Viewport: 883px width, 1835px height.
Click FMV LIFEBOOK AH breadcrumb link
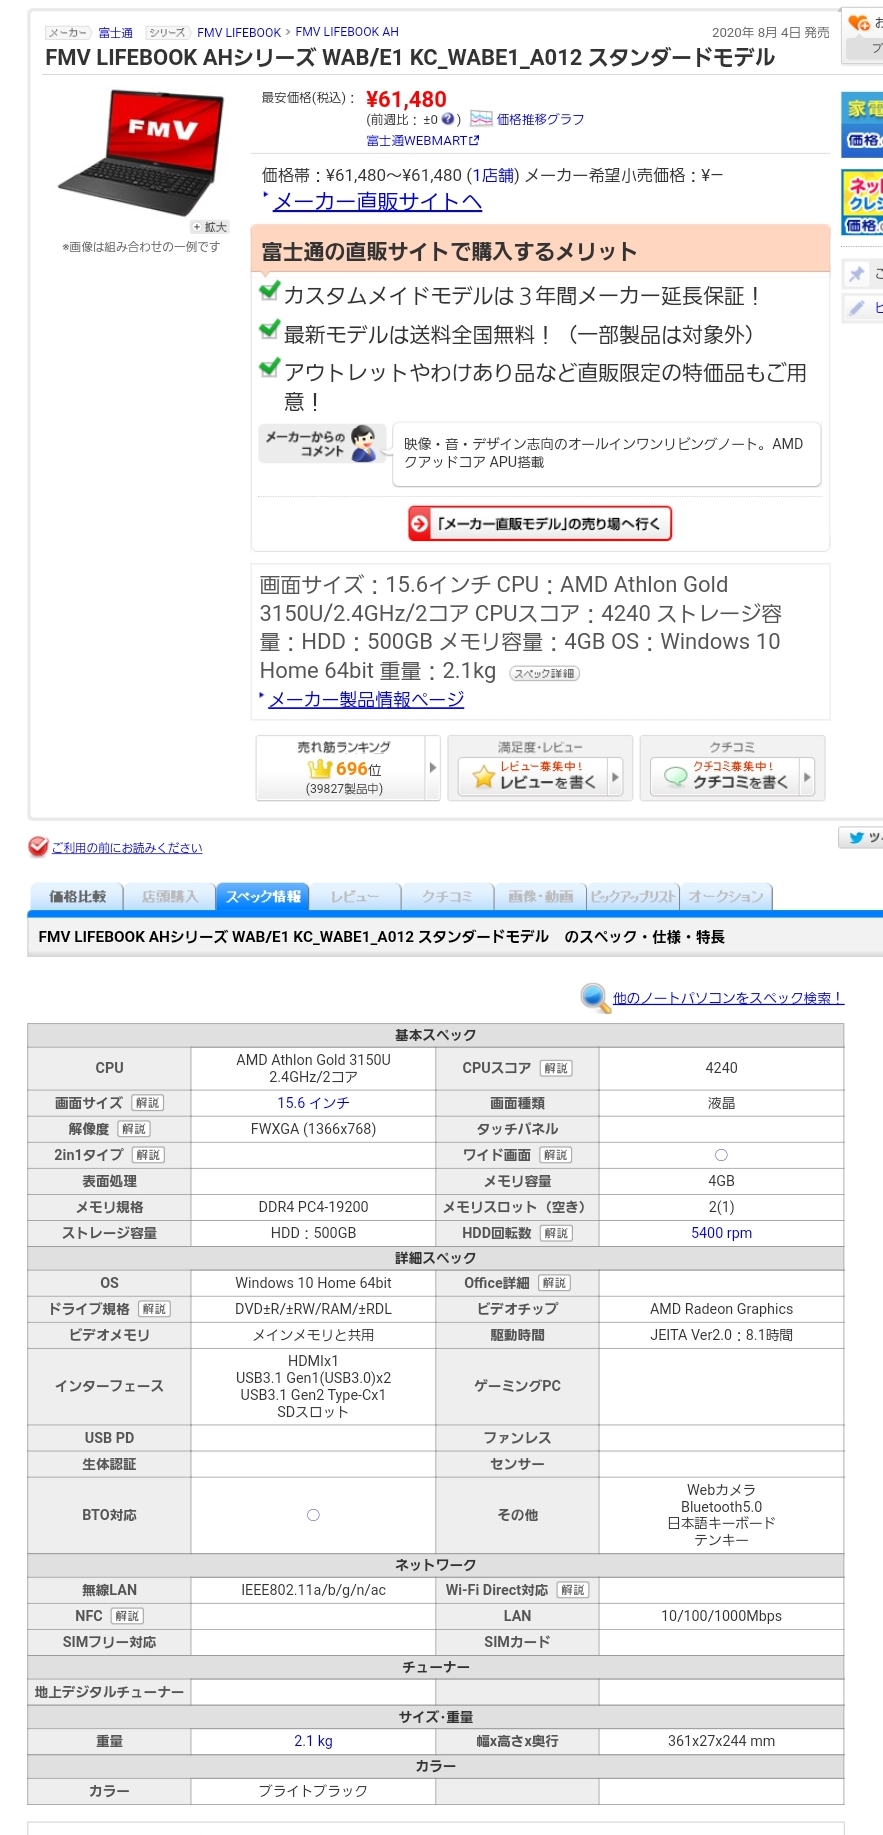point(347,32)
